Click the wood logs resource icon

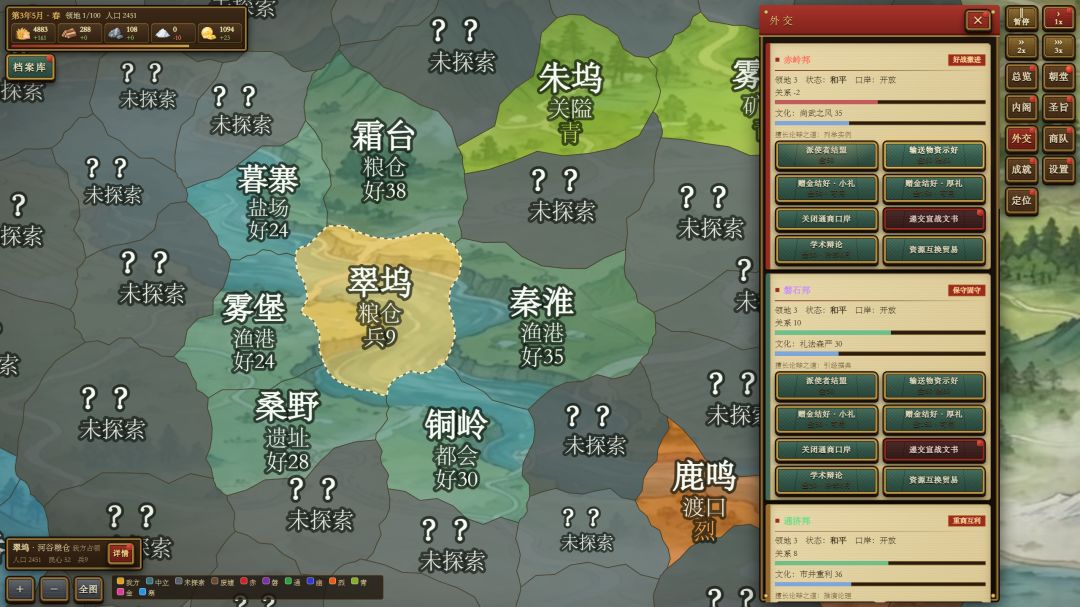point(69,33)
